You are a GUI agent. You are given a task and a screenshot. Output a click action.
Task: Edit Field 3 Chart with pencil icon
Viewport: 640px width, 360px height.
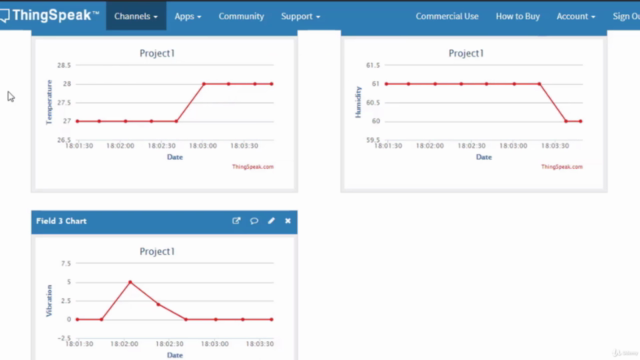click(x=271, y=221)
